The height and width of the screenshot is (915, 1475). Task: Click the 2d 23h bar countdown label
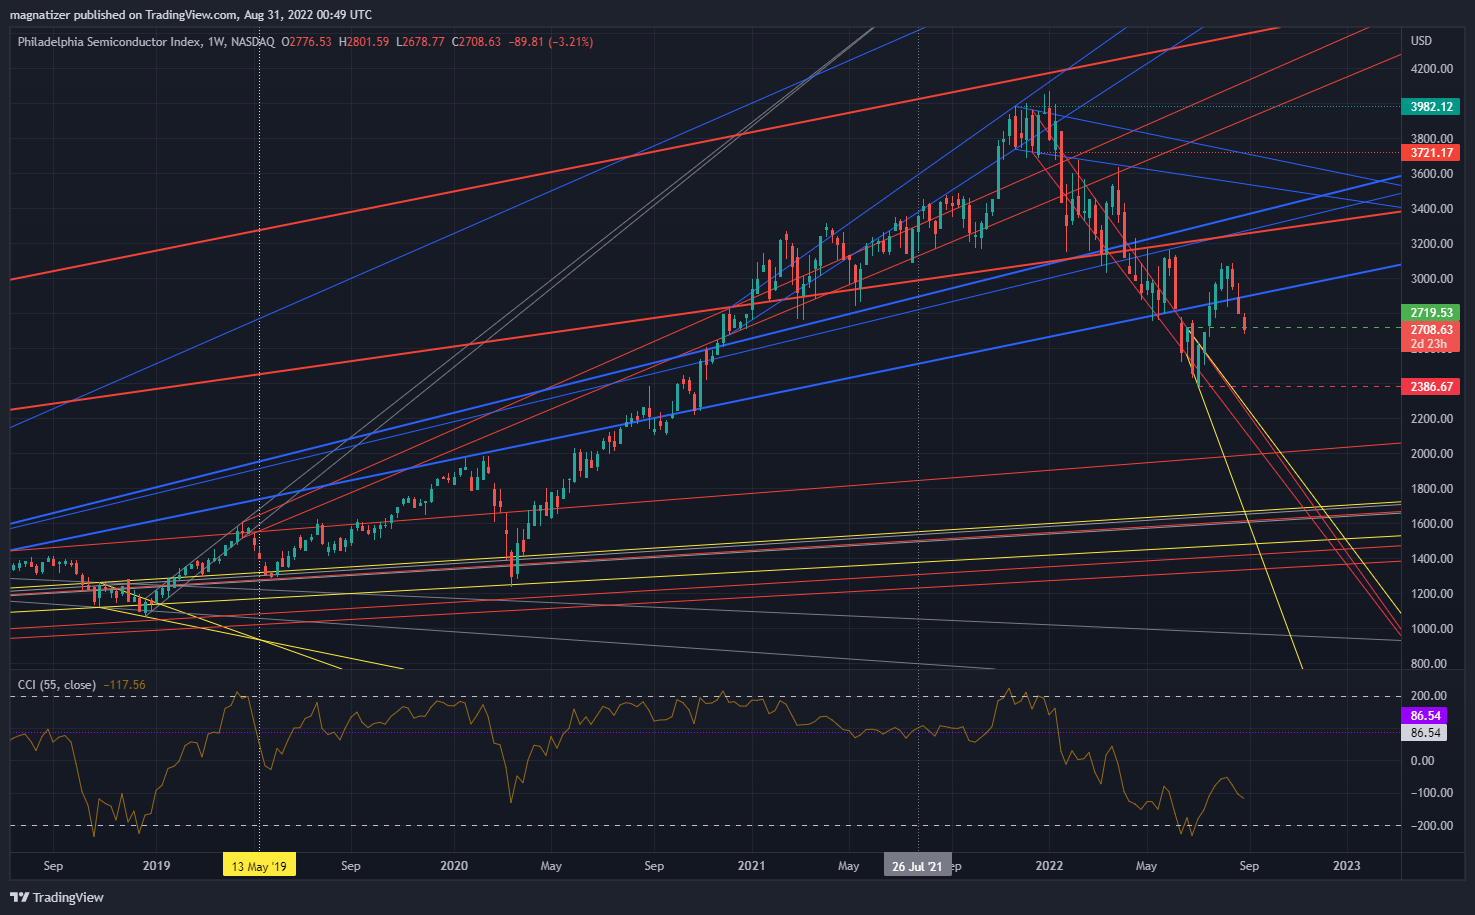click(x=1429, y=344)
